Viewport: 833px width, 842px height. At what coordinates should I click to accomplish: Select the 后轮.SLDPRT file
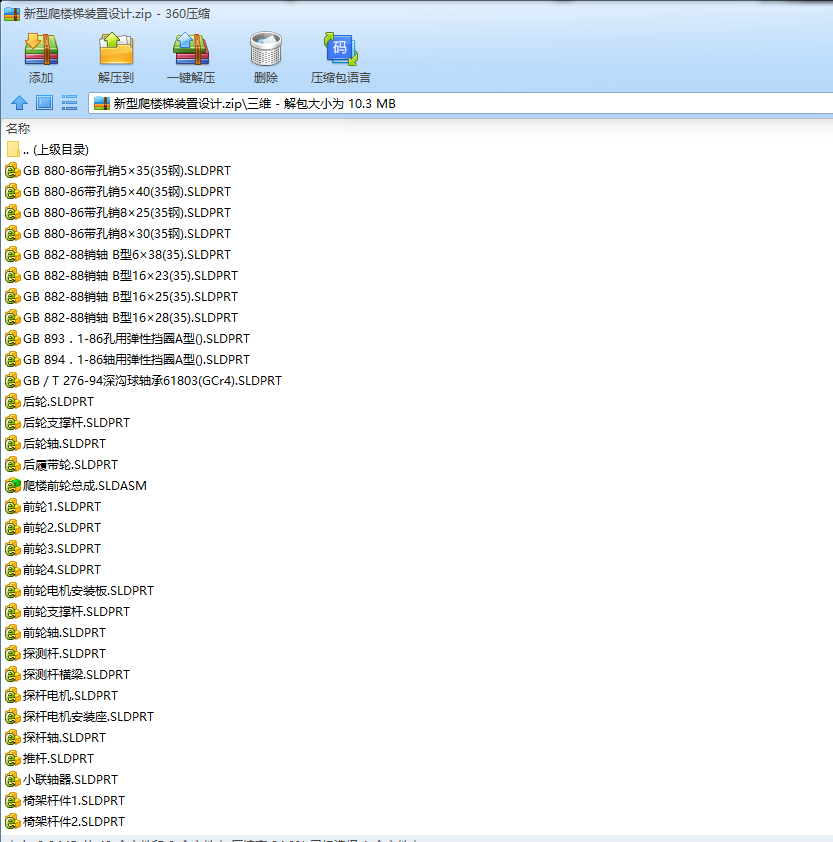(x=49, y=401)
